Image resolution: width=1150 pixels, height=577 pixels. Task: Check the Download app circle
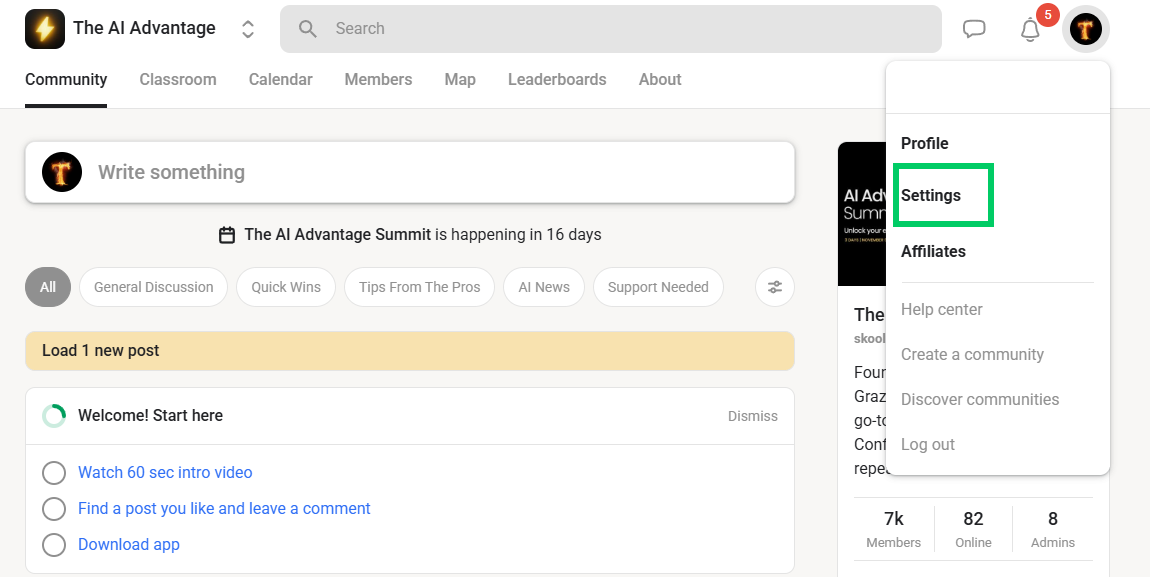coord(54,545)
